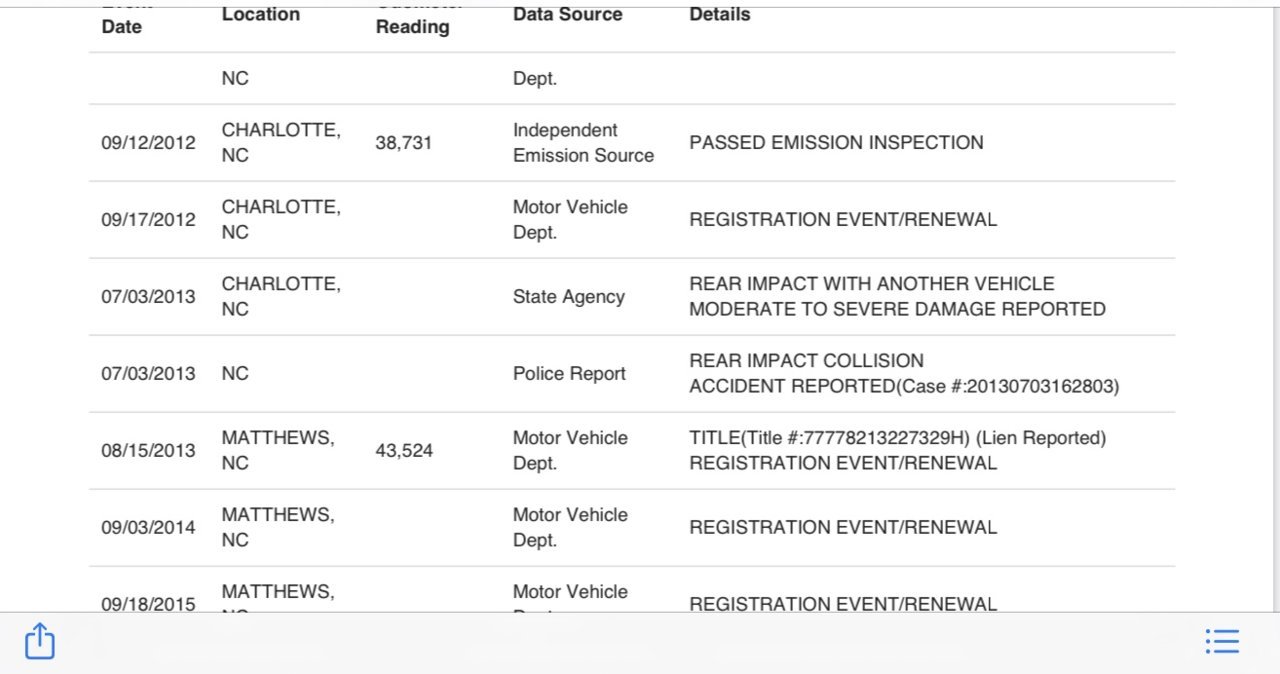
Task: Select the Data Source column header
Action: (567, 14)
